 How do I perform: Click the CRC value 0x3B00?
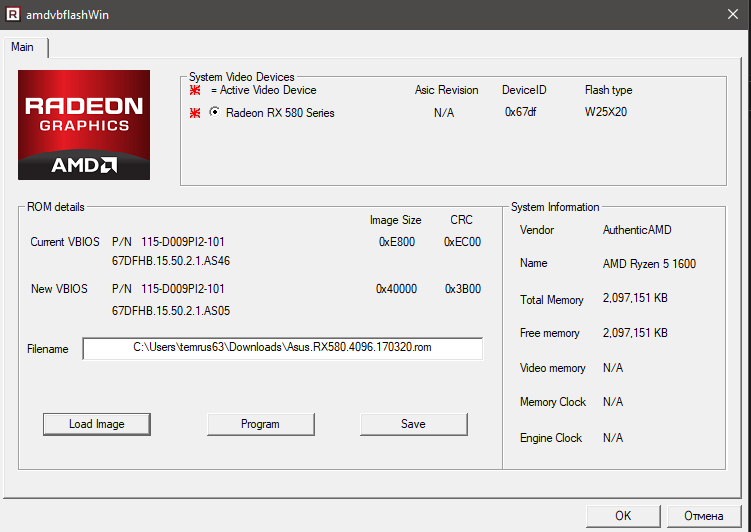(x=463, y=289)
